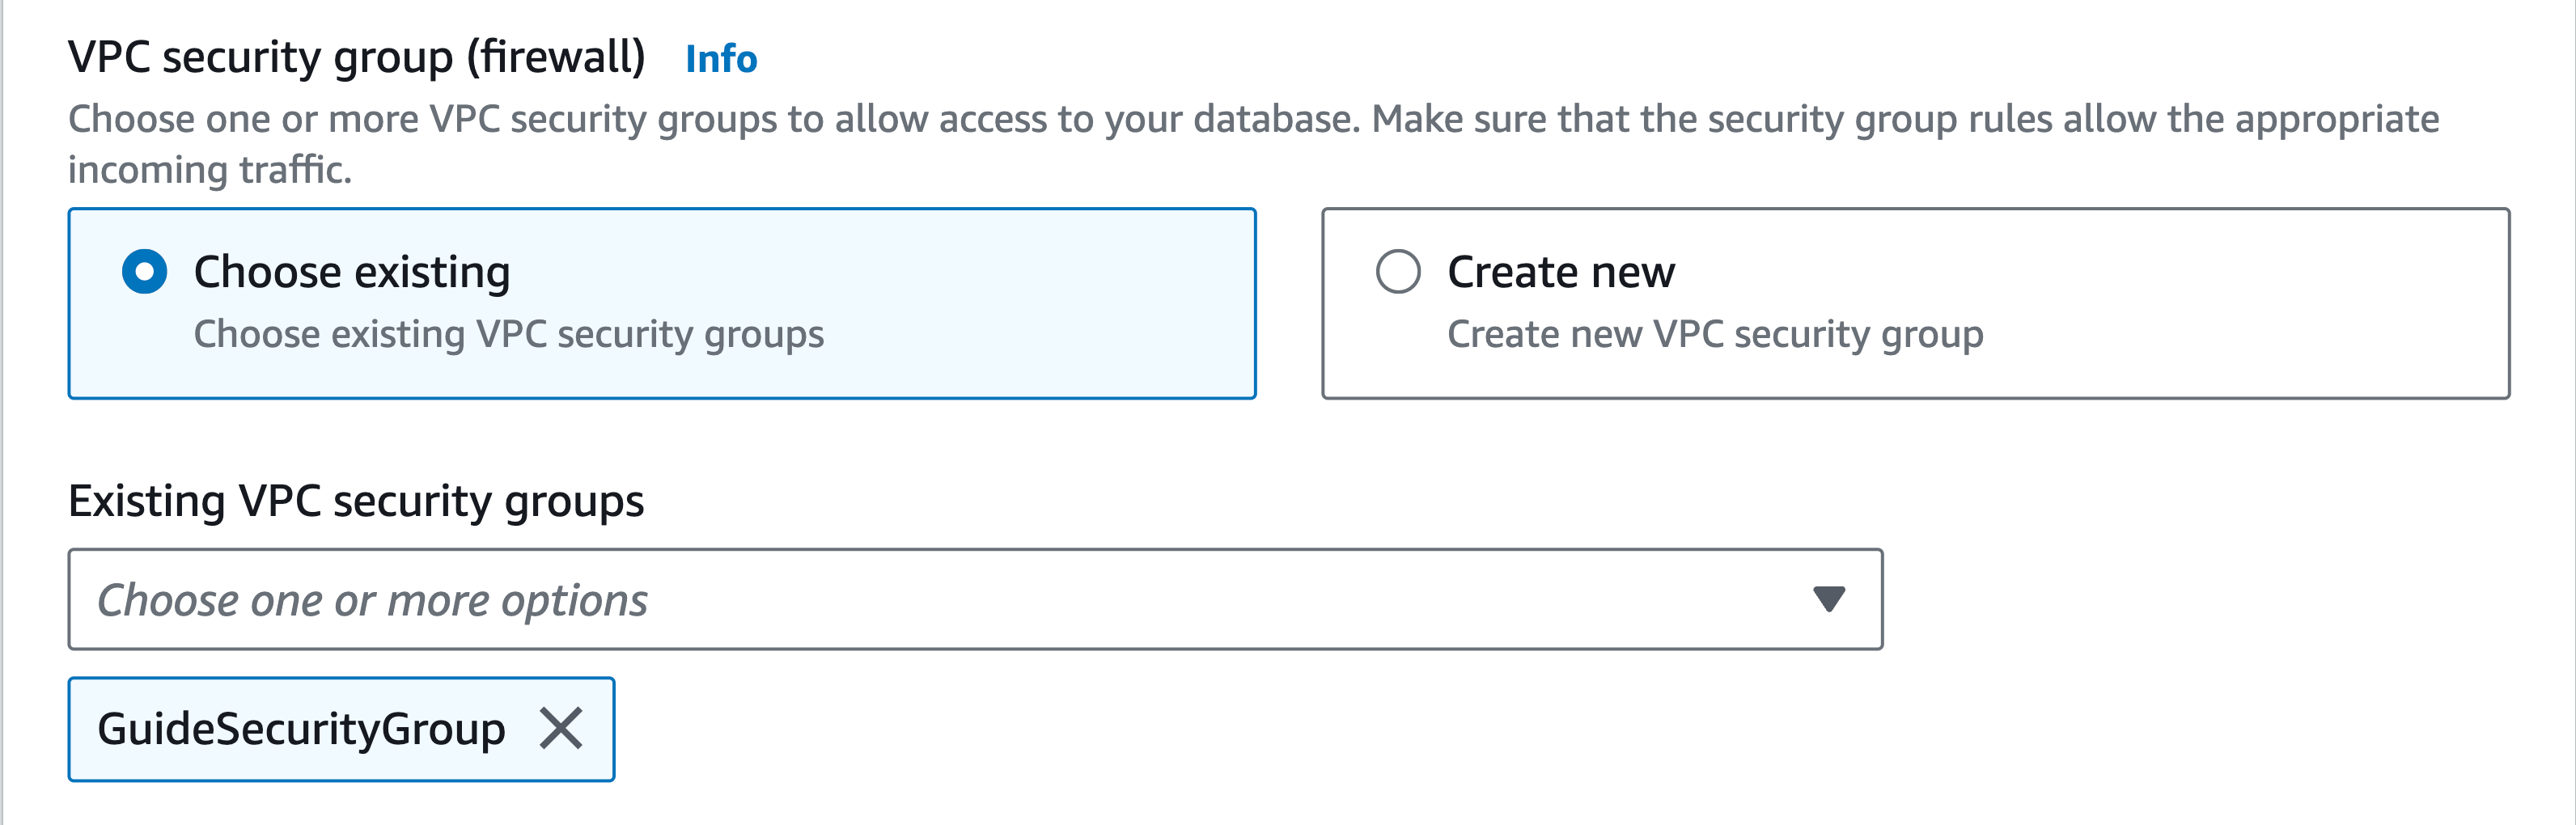Click the dropdown caret triangle icon
The height and width of the screenshot is (825, 2576).
(1828, 599)
